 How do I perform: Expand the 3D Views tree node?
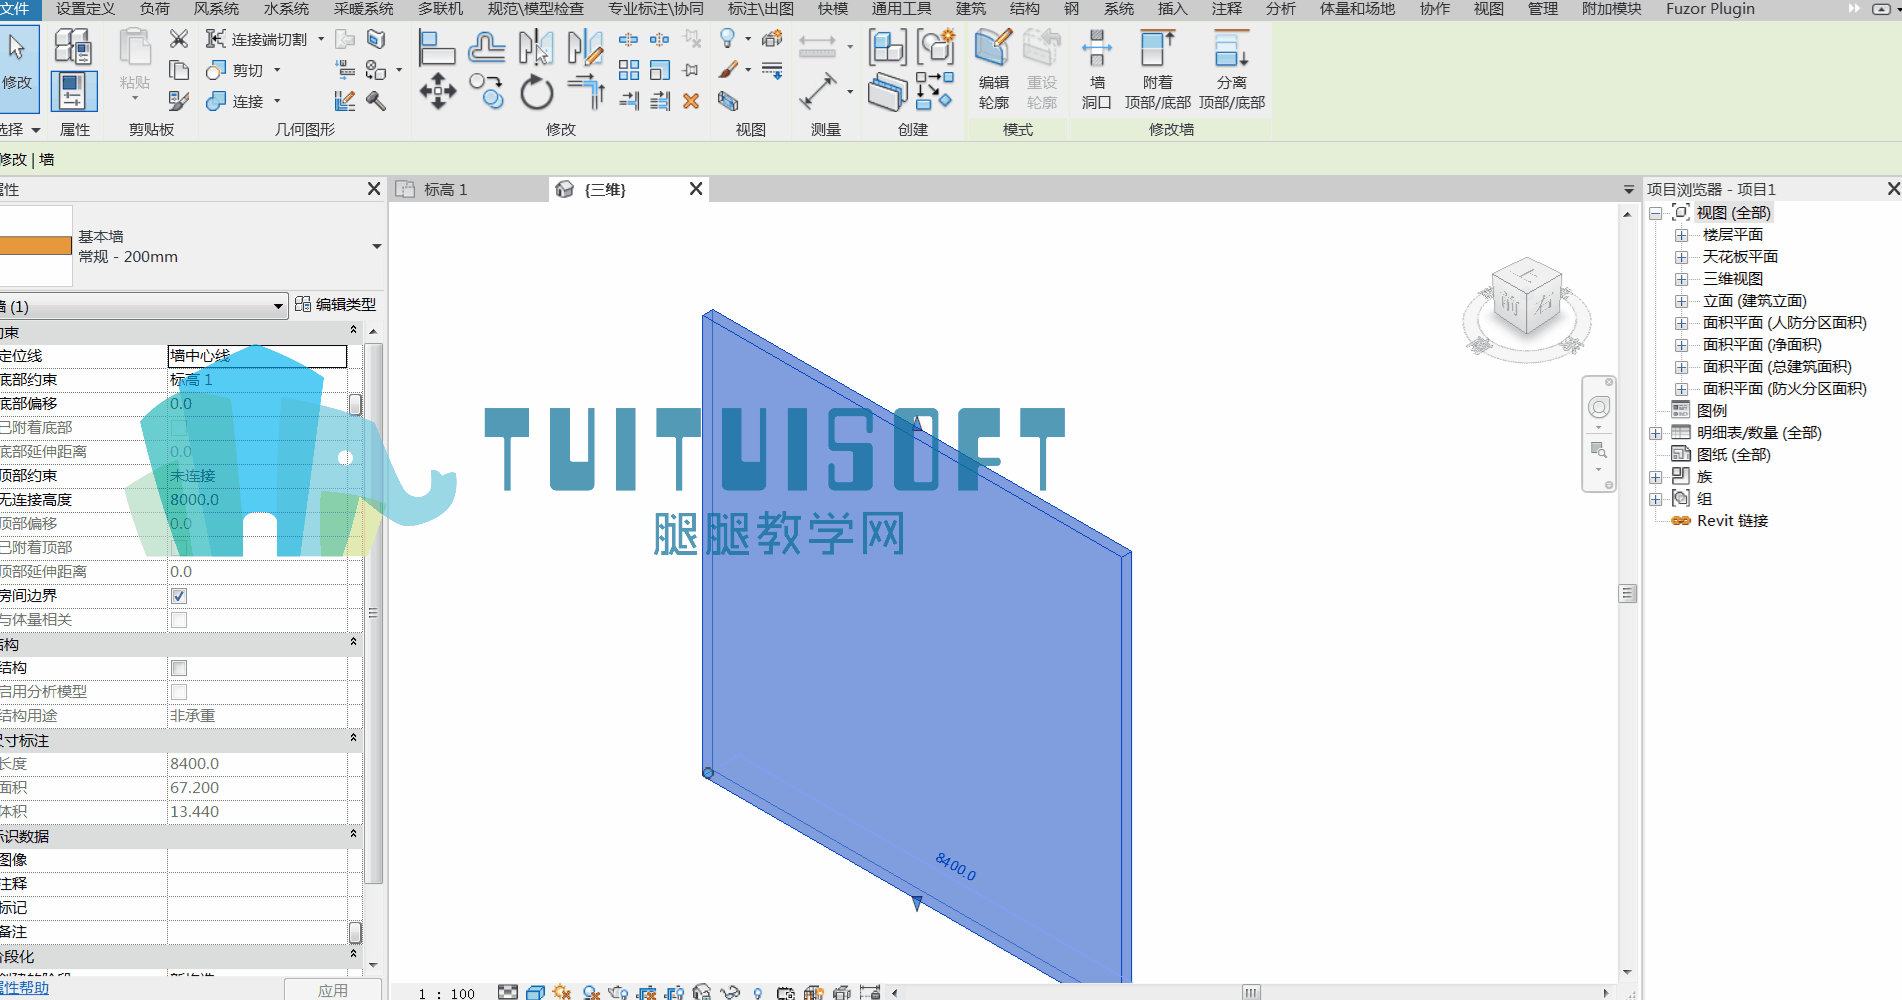(1681, 279)
